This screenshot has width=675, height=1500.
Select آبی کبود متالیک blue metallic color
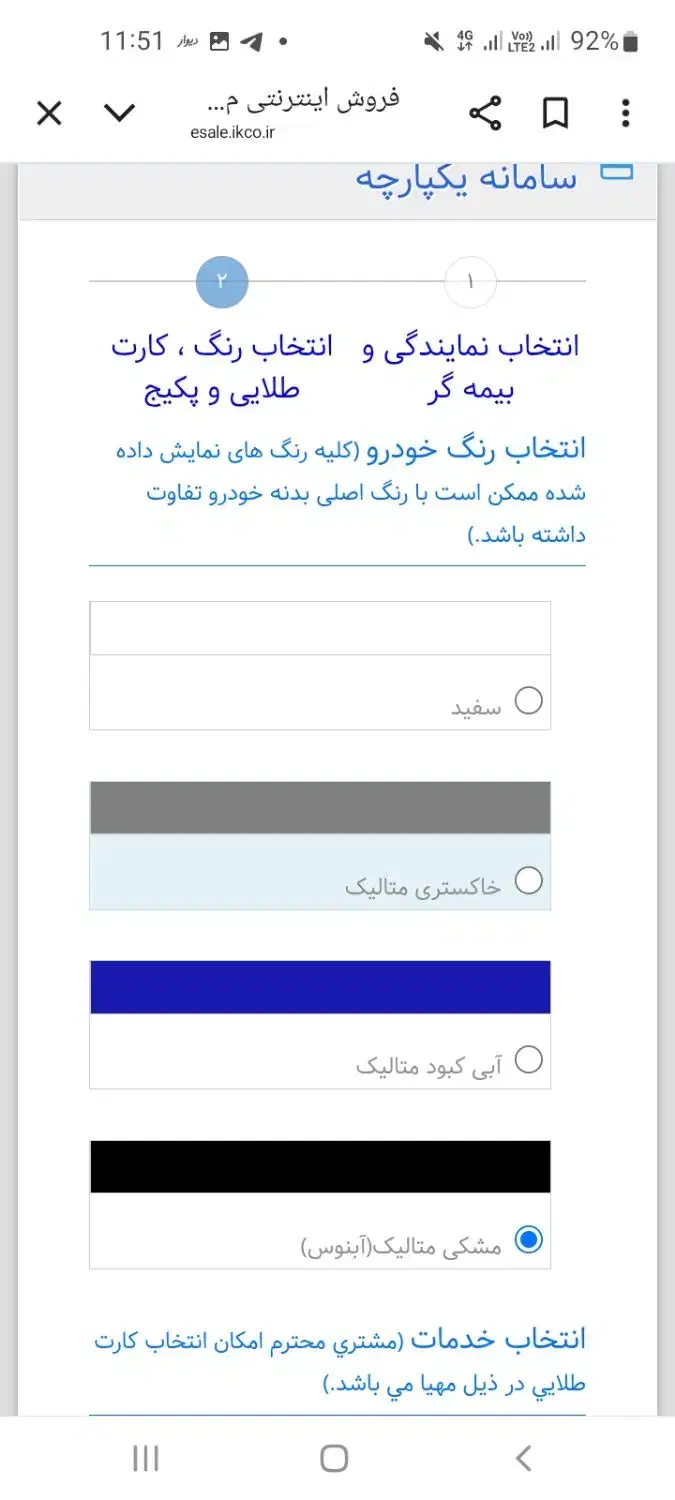coord(530,1058)
